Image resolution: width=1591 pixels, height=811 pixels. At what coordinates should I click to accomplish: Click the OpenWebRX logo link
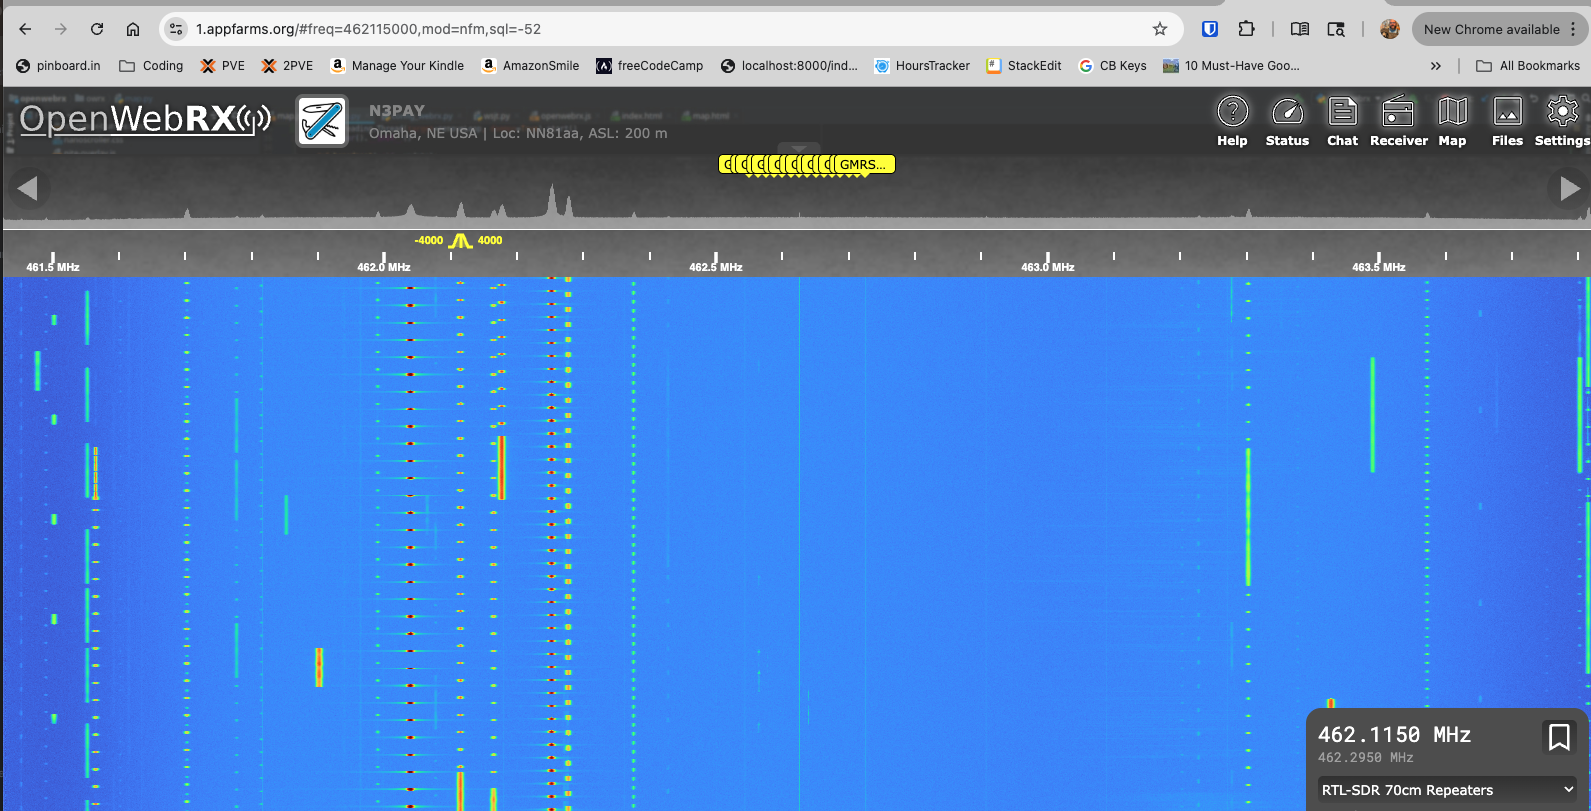tap(145, 120)
